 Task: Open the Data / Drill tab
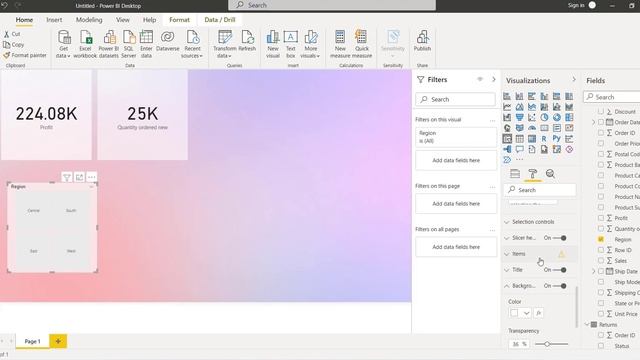click(x=220, y=20)
